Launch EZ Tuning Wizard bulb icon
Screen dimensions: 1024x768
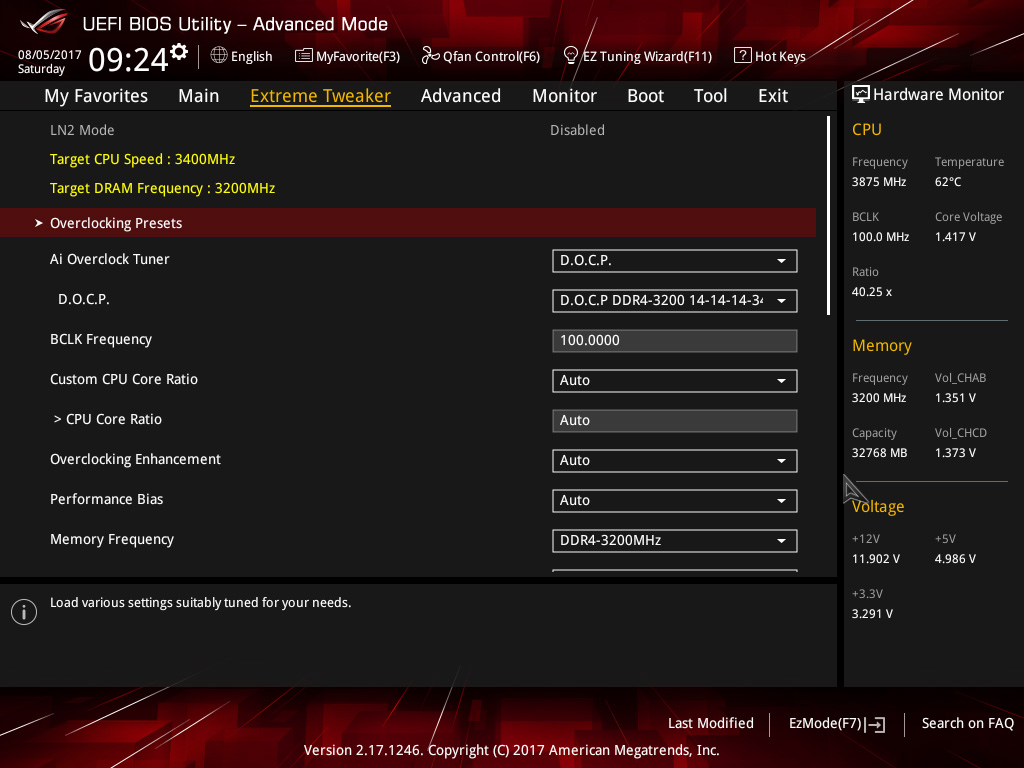tap(571, 56)
